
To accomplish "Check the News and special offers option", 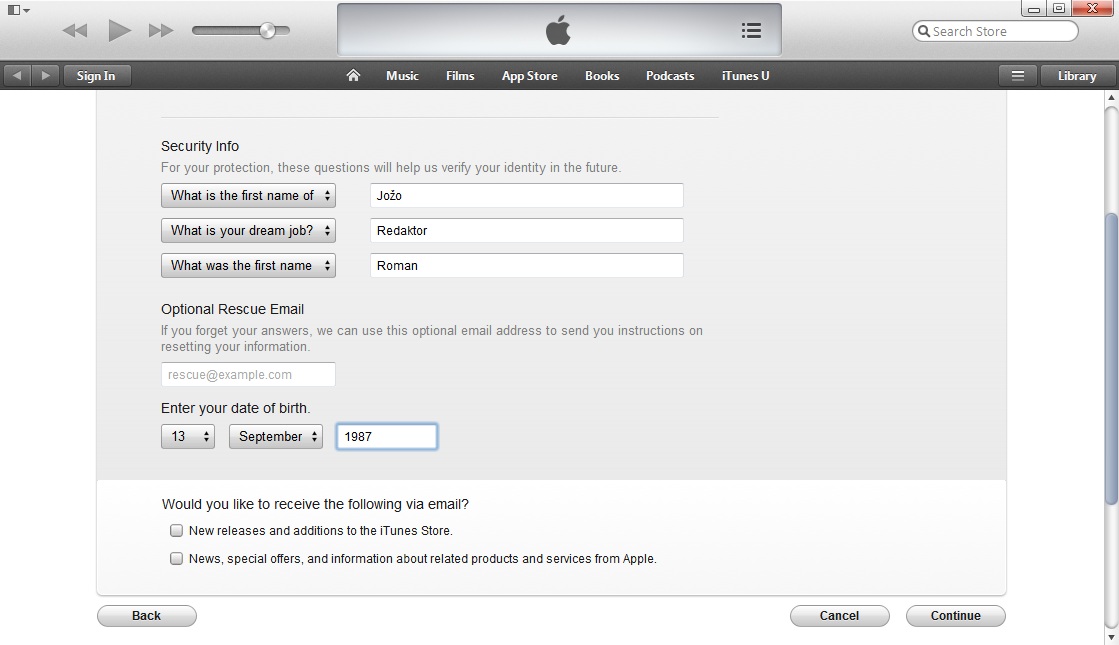I will click(x=176, y=558).
